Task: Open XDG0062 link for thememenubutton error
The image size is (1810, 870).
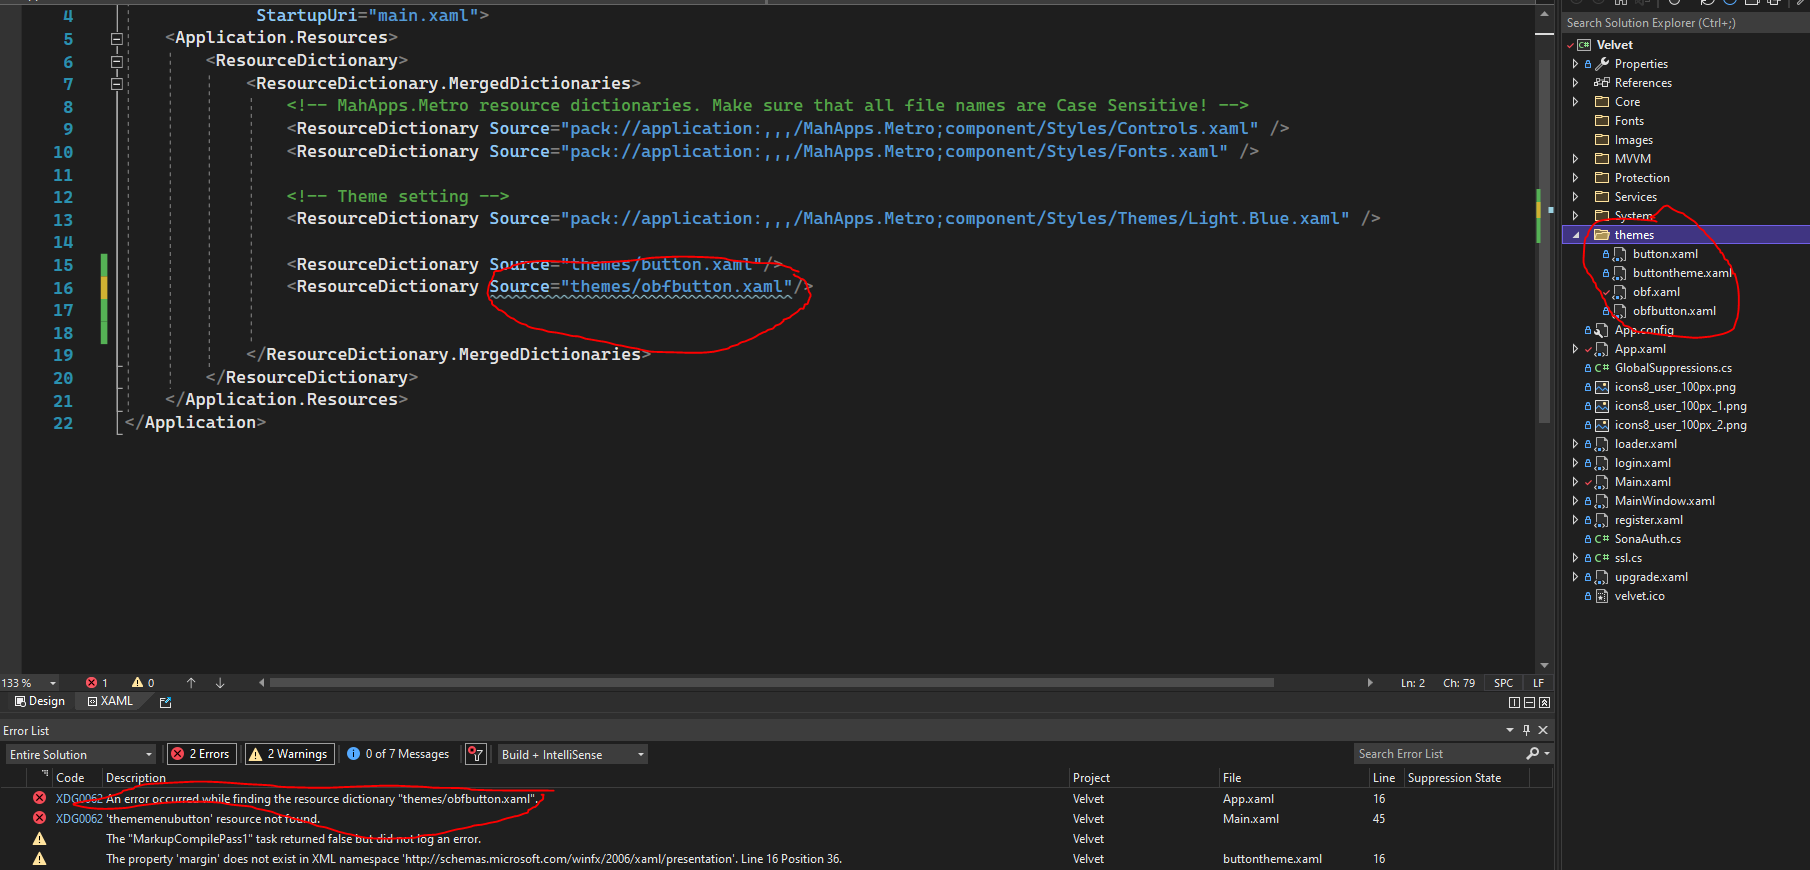Action: click(x=79, y=819)
